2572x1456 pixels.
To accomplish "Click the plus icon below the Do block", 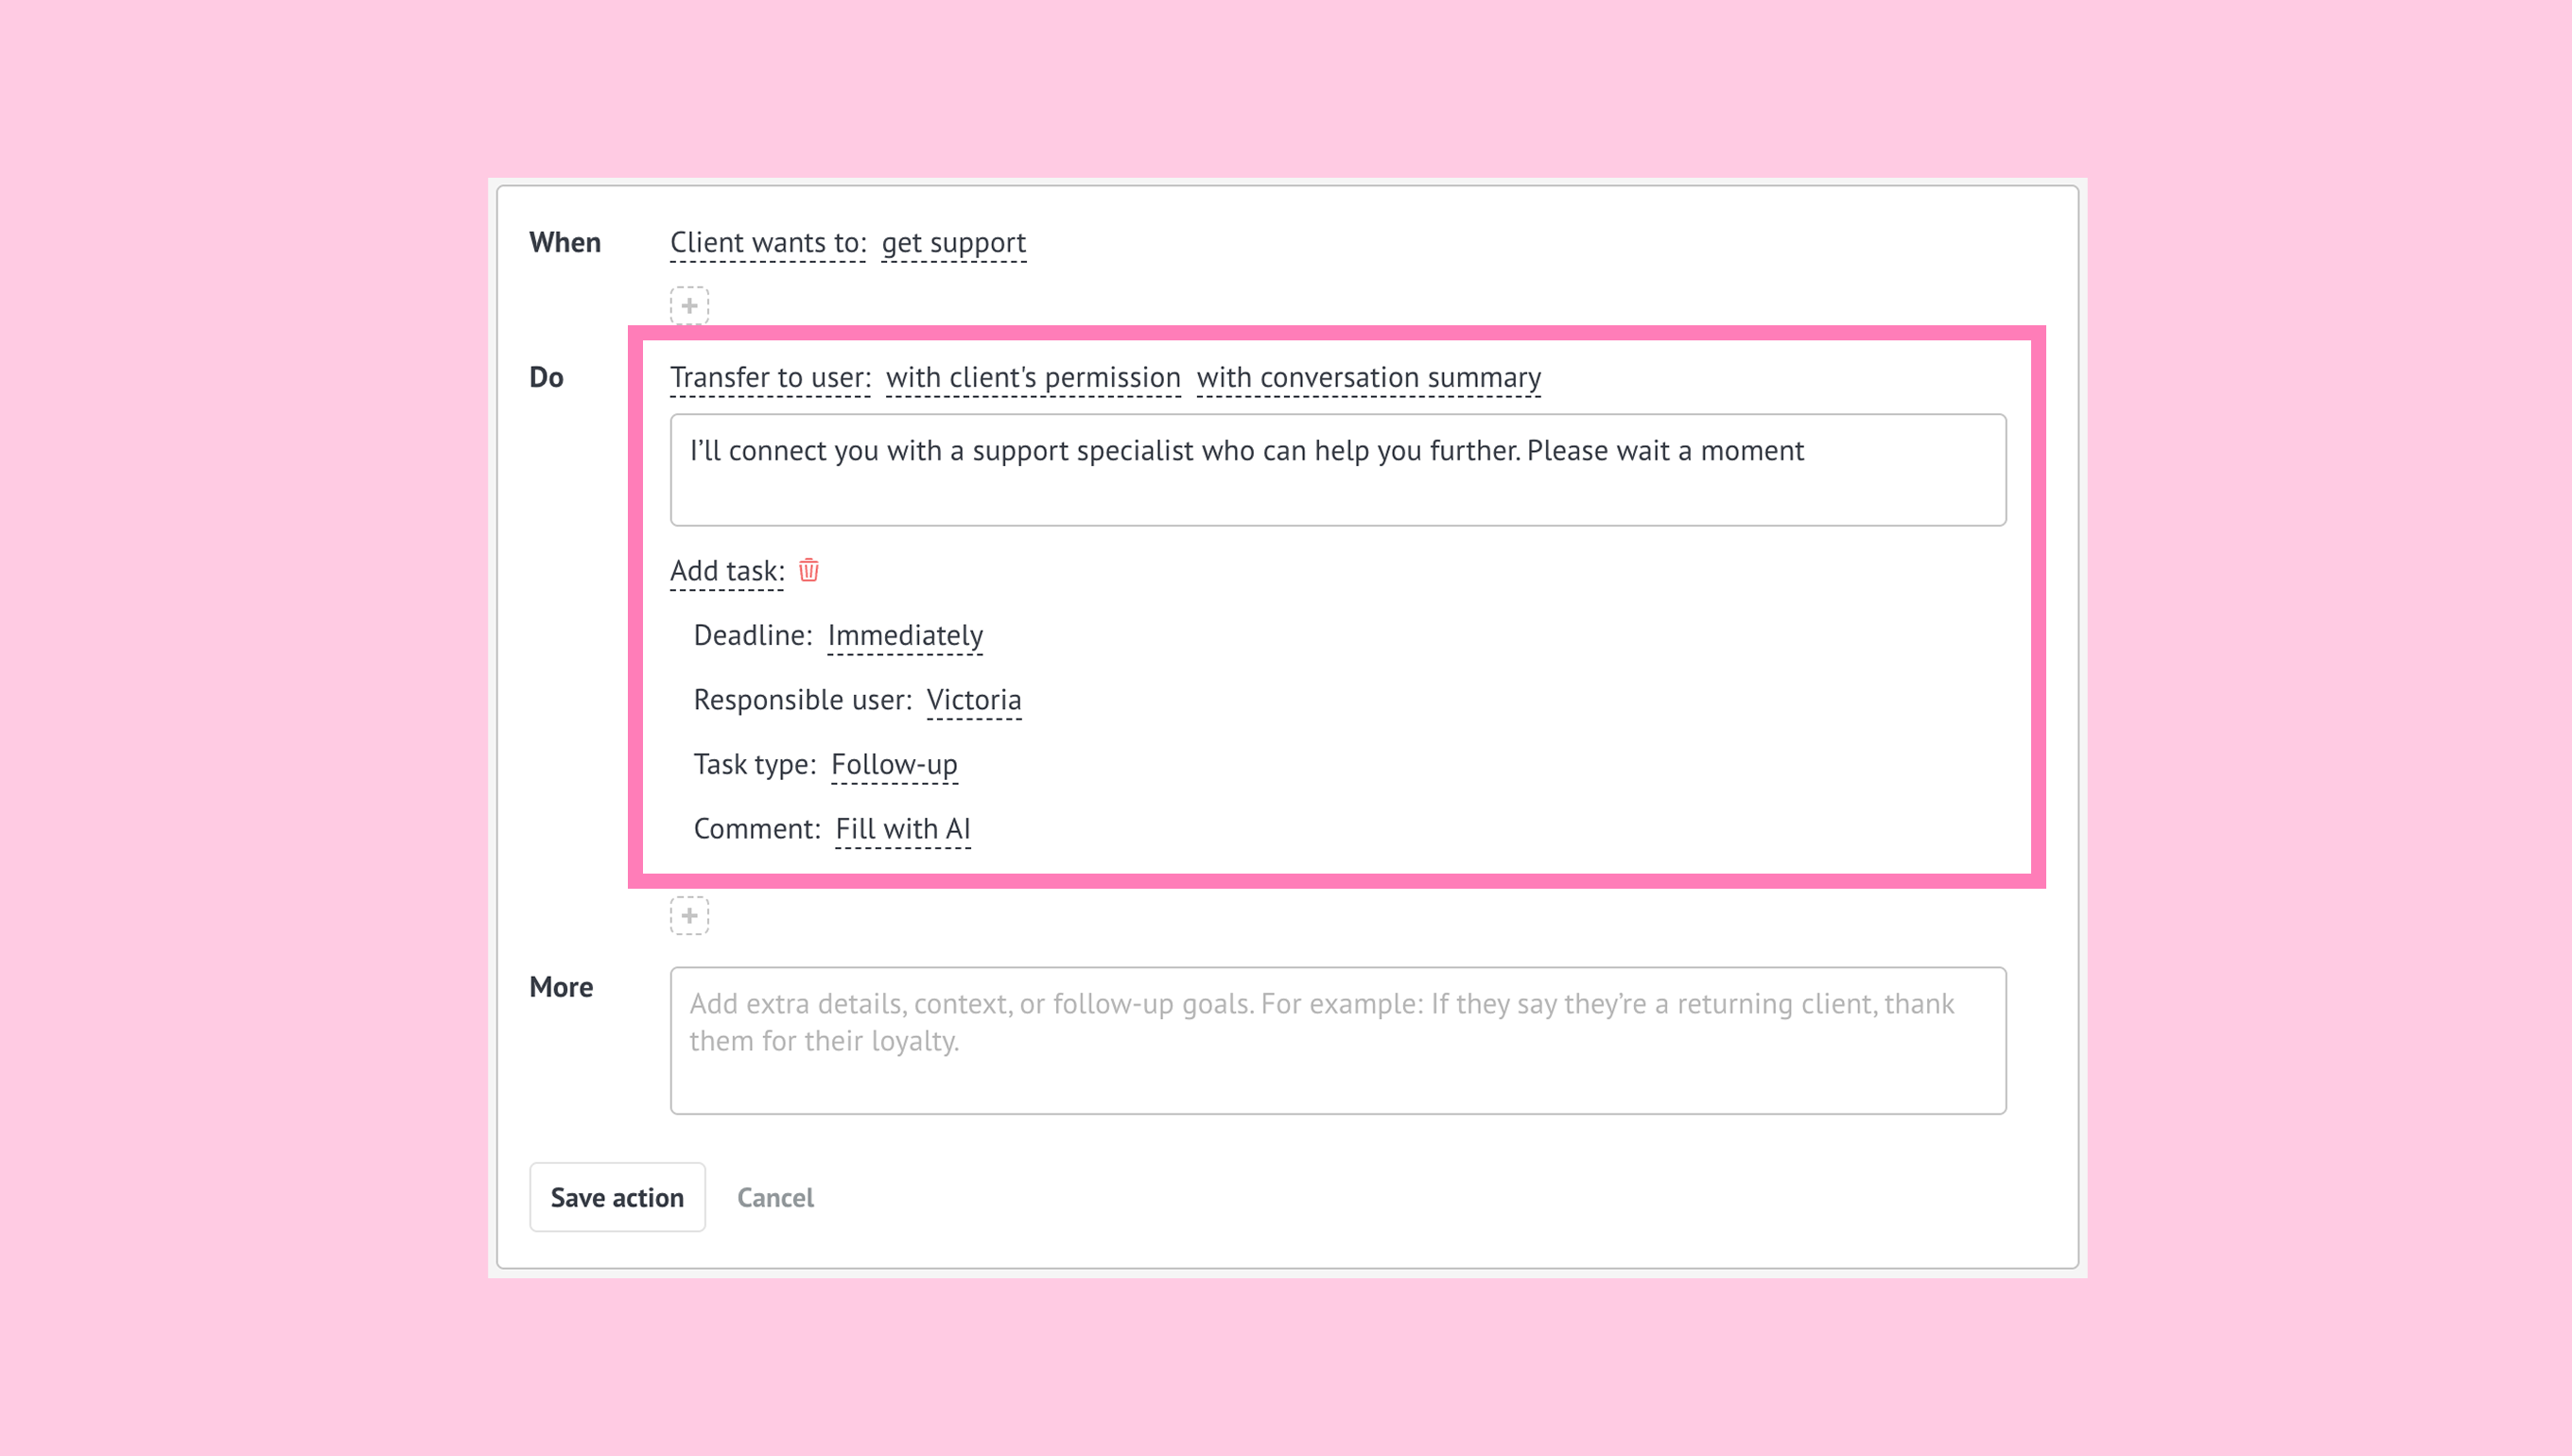I will pyautogui.click(x=689, y=915).
